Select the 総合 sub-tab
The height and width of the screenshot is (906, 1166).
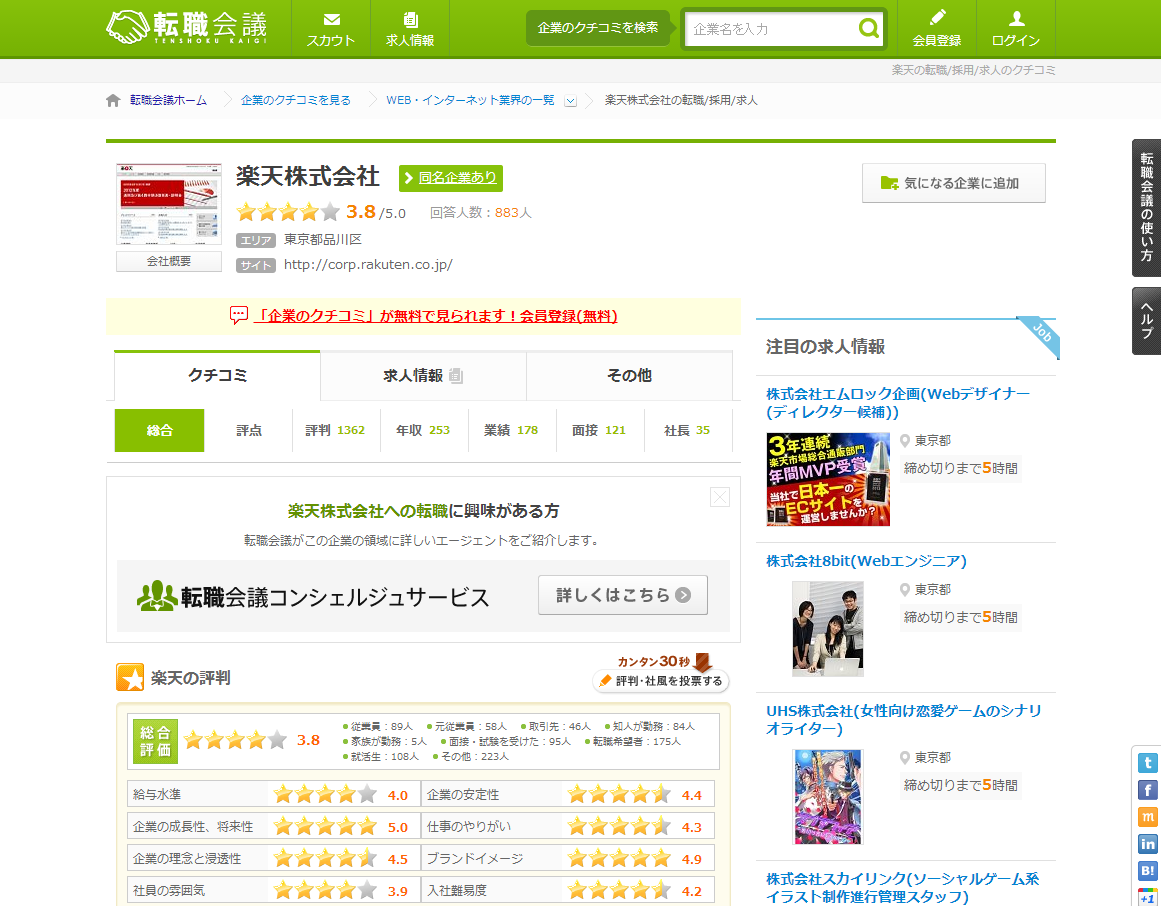click(159, 430)
